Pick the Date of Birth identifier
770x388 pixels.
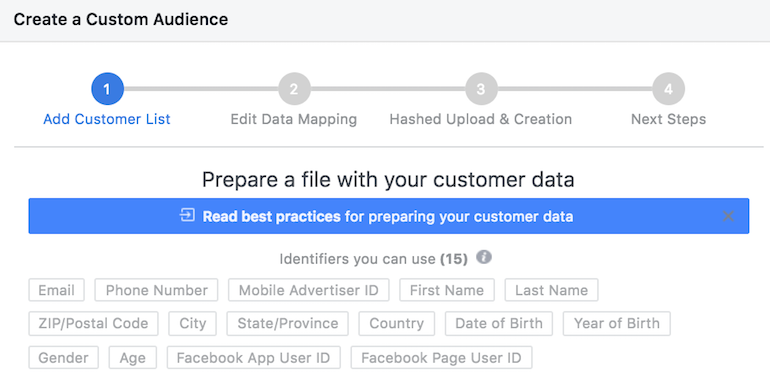(499, 323)
